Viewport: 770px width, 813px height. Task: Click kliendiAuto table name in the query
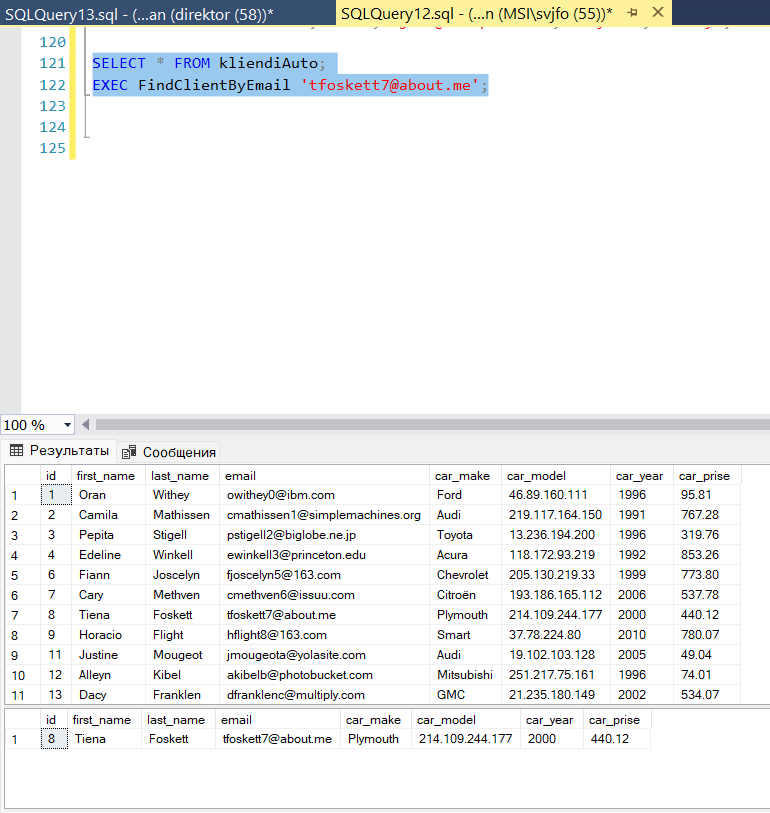tap(269, 63)
